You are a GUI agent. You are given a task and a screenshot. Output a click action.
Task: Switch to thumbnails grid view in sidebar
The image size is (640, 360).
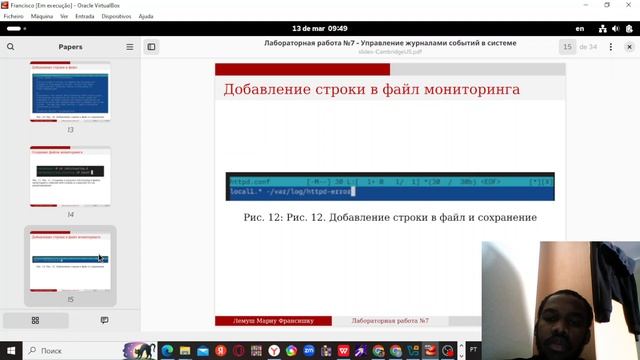click(x=36, y=320)
